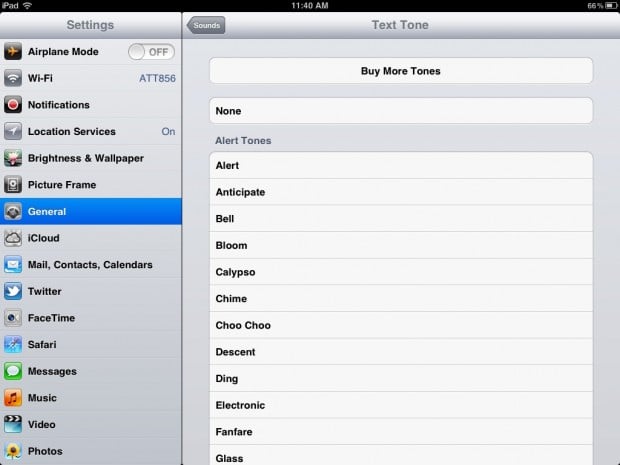Tap the 11:40 AM clock
This screenshot has width=620, height=465.
(310, 6)
